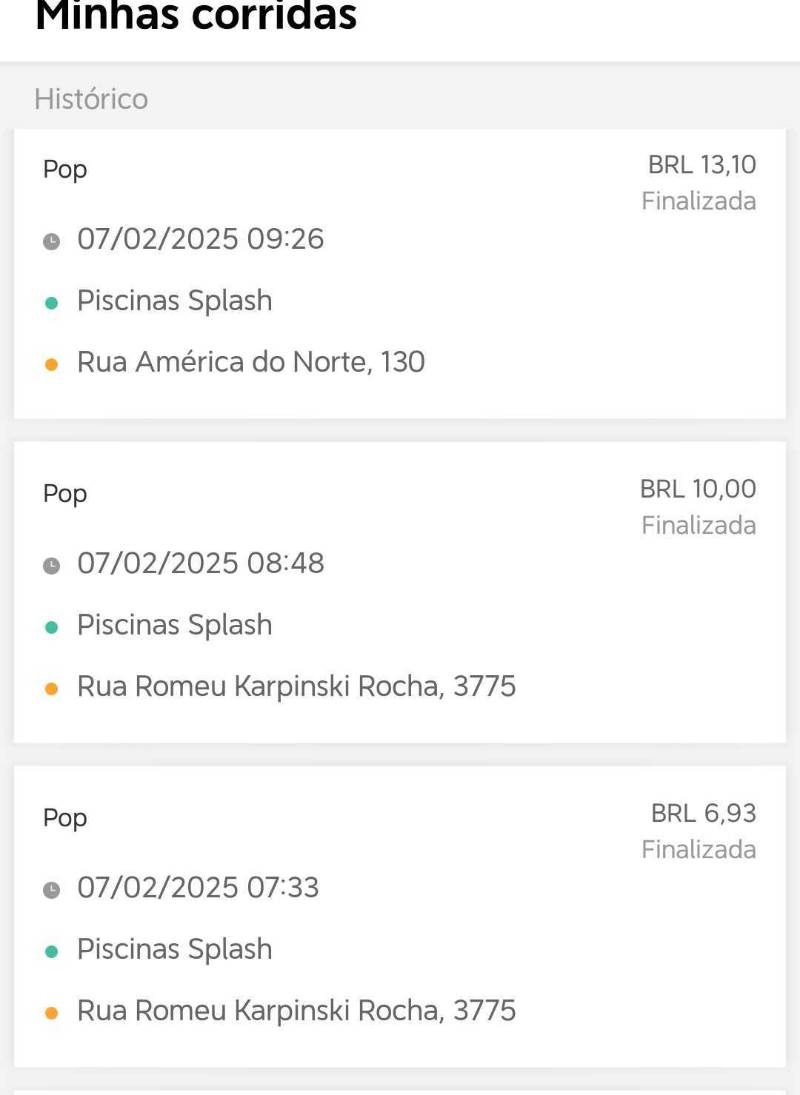Tap the Pop label in the 08:48 ride
Viewport: 800px width, 1095px height.
click(65, 494)
